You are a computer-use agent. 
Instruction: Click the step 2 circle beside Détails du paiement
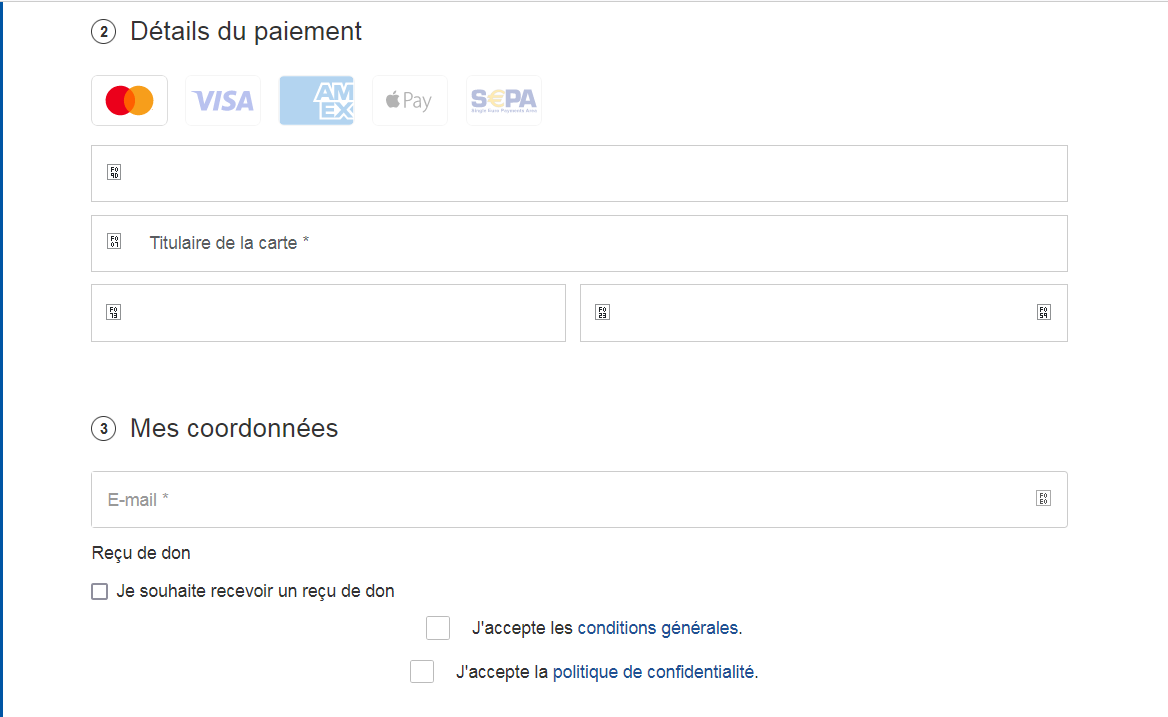coord(103,32)
